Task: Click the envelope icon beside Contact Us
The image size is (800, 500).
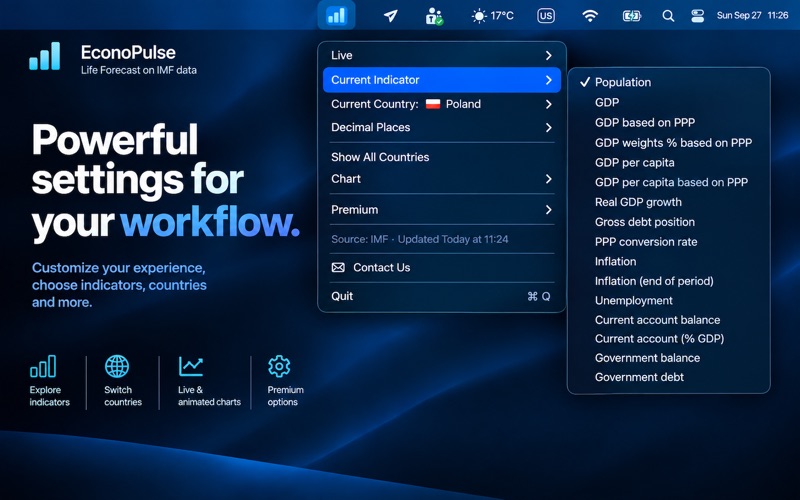Action: (338, 267)
